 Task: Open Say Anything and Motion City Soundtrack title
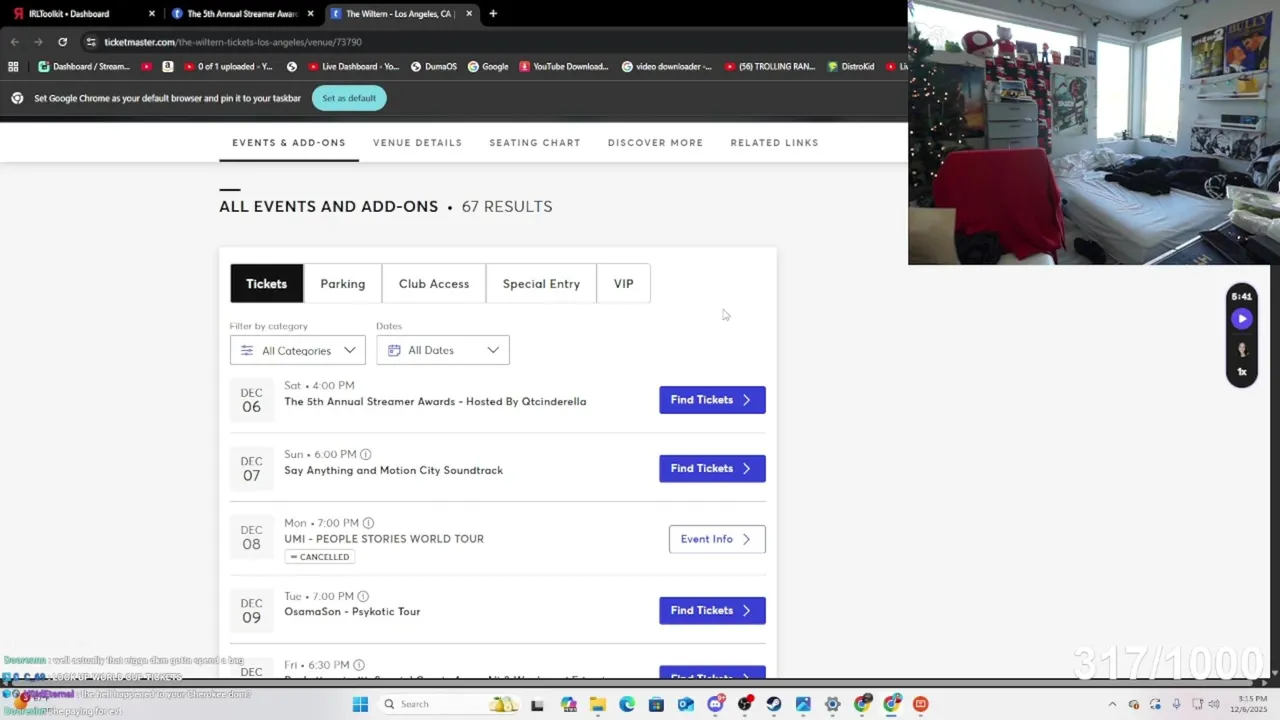(x=393, y=470)
